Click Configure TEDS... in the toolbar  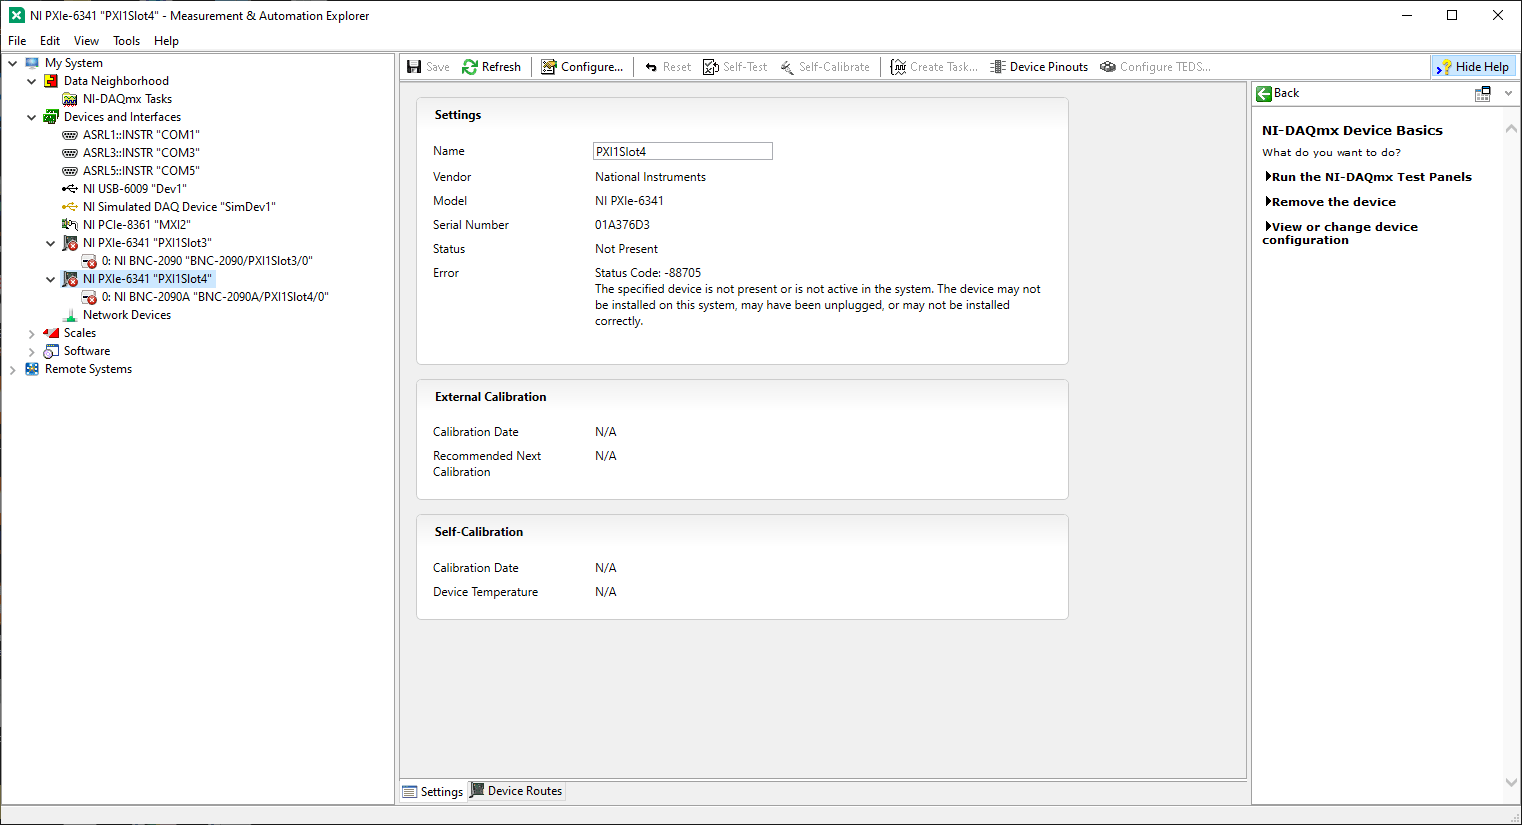[1155, 67]
